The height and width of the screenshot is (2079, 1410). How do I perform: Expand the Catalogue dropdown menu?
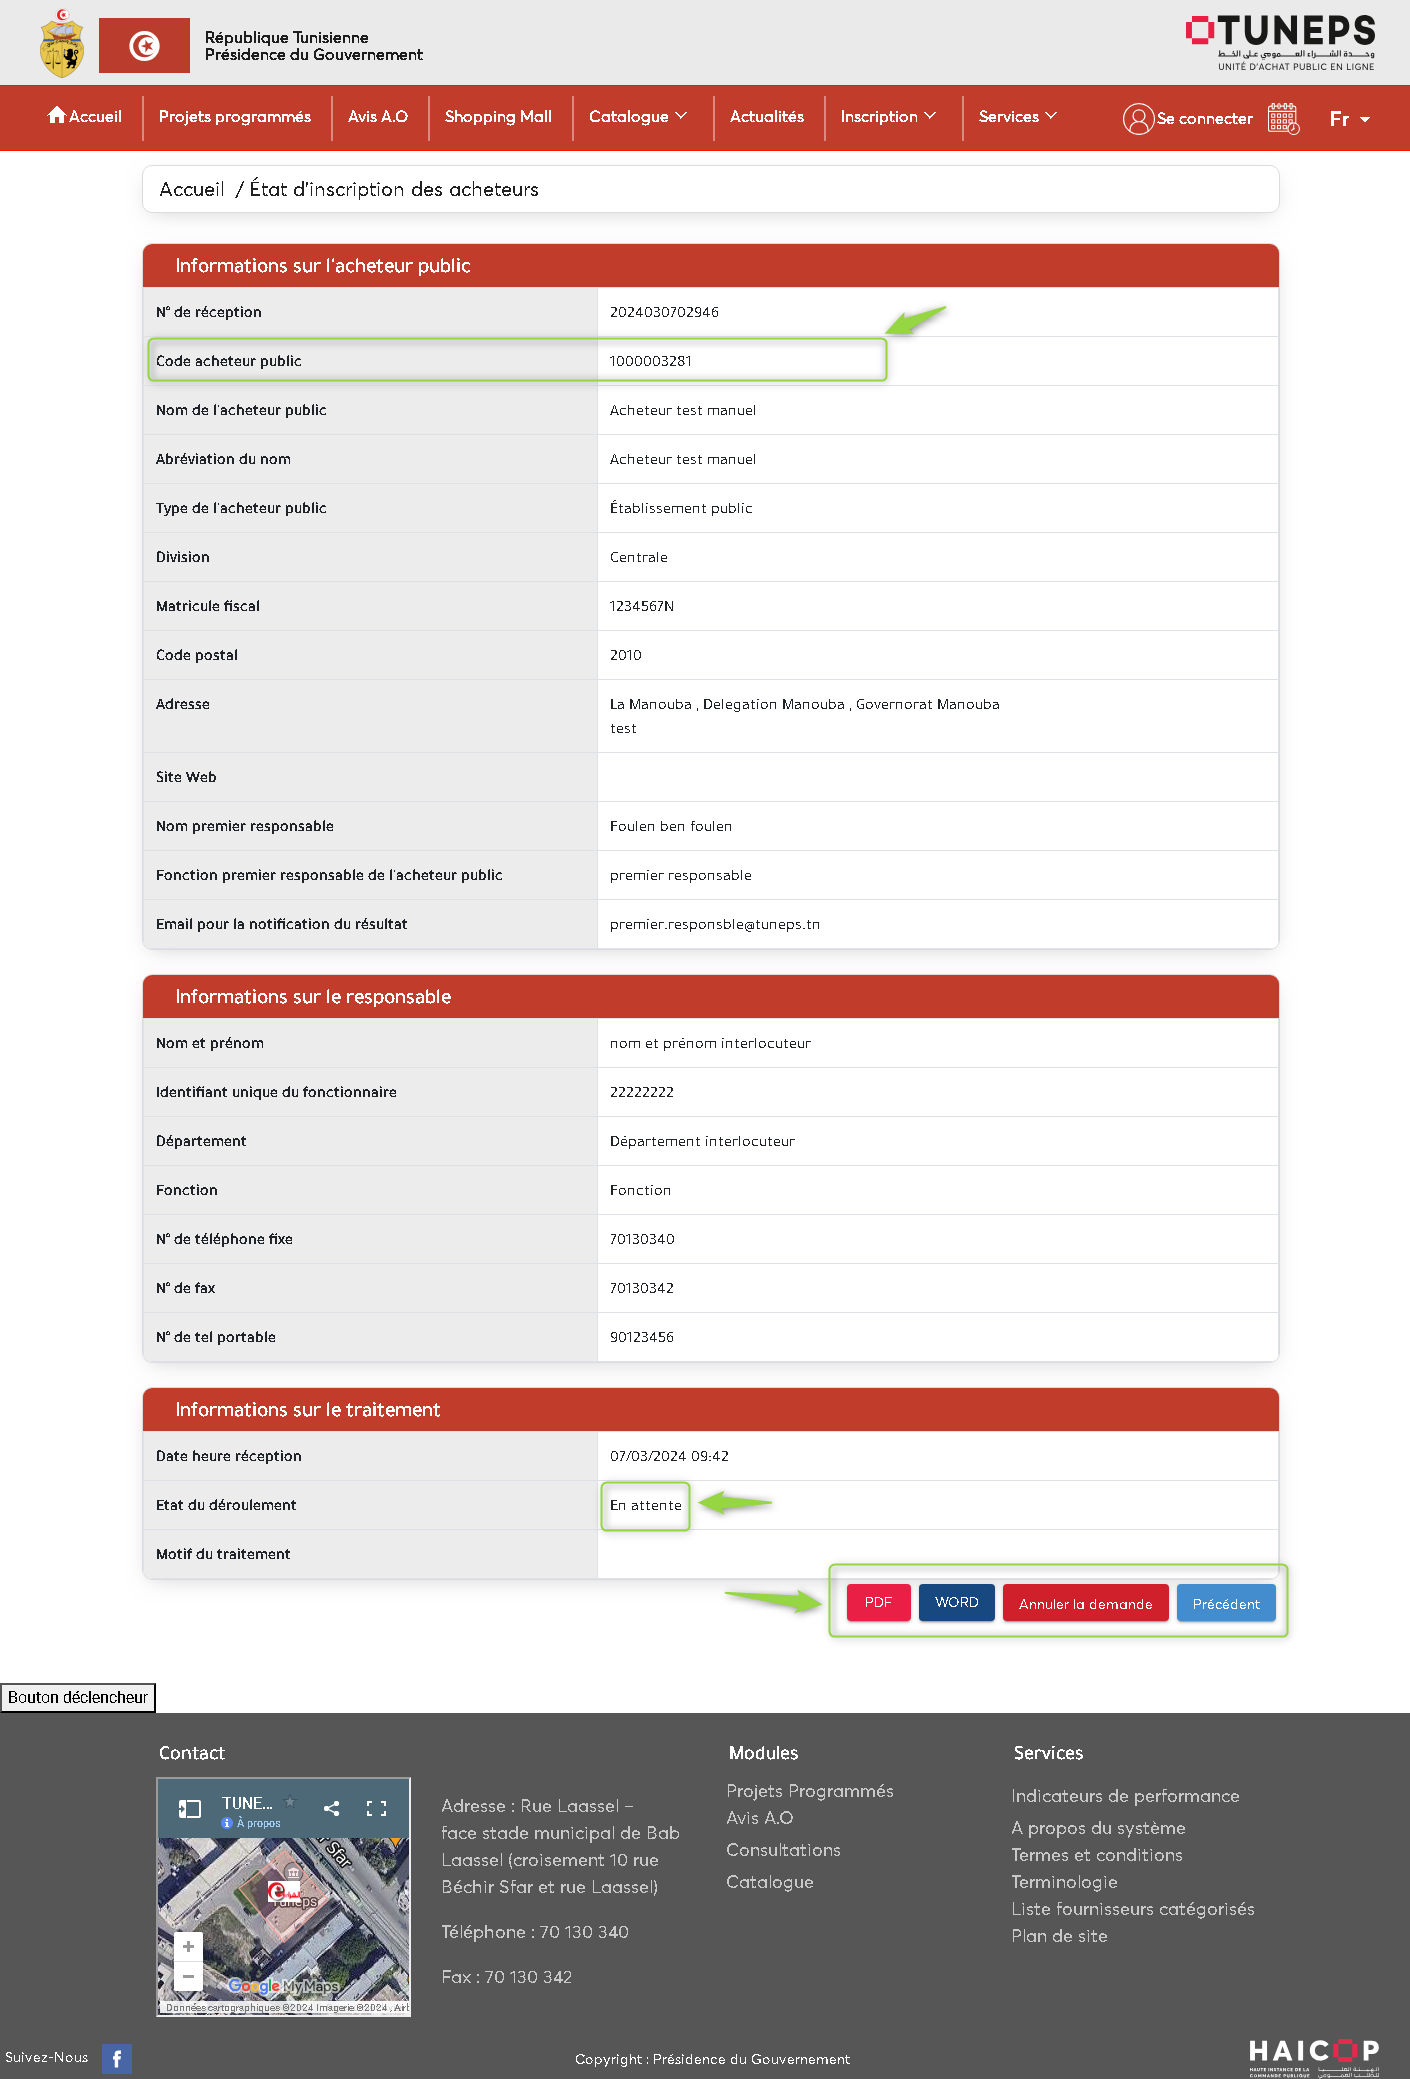point(638,117)
